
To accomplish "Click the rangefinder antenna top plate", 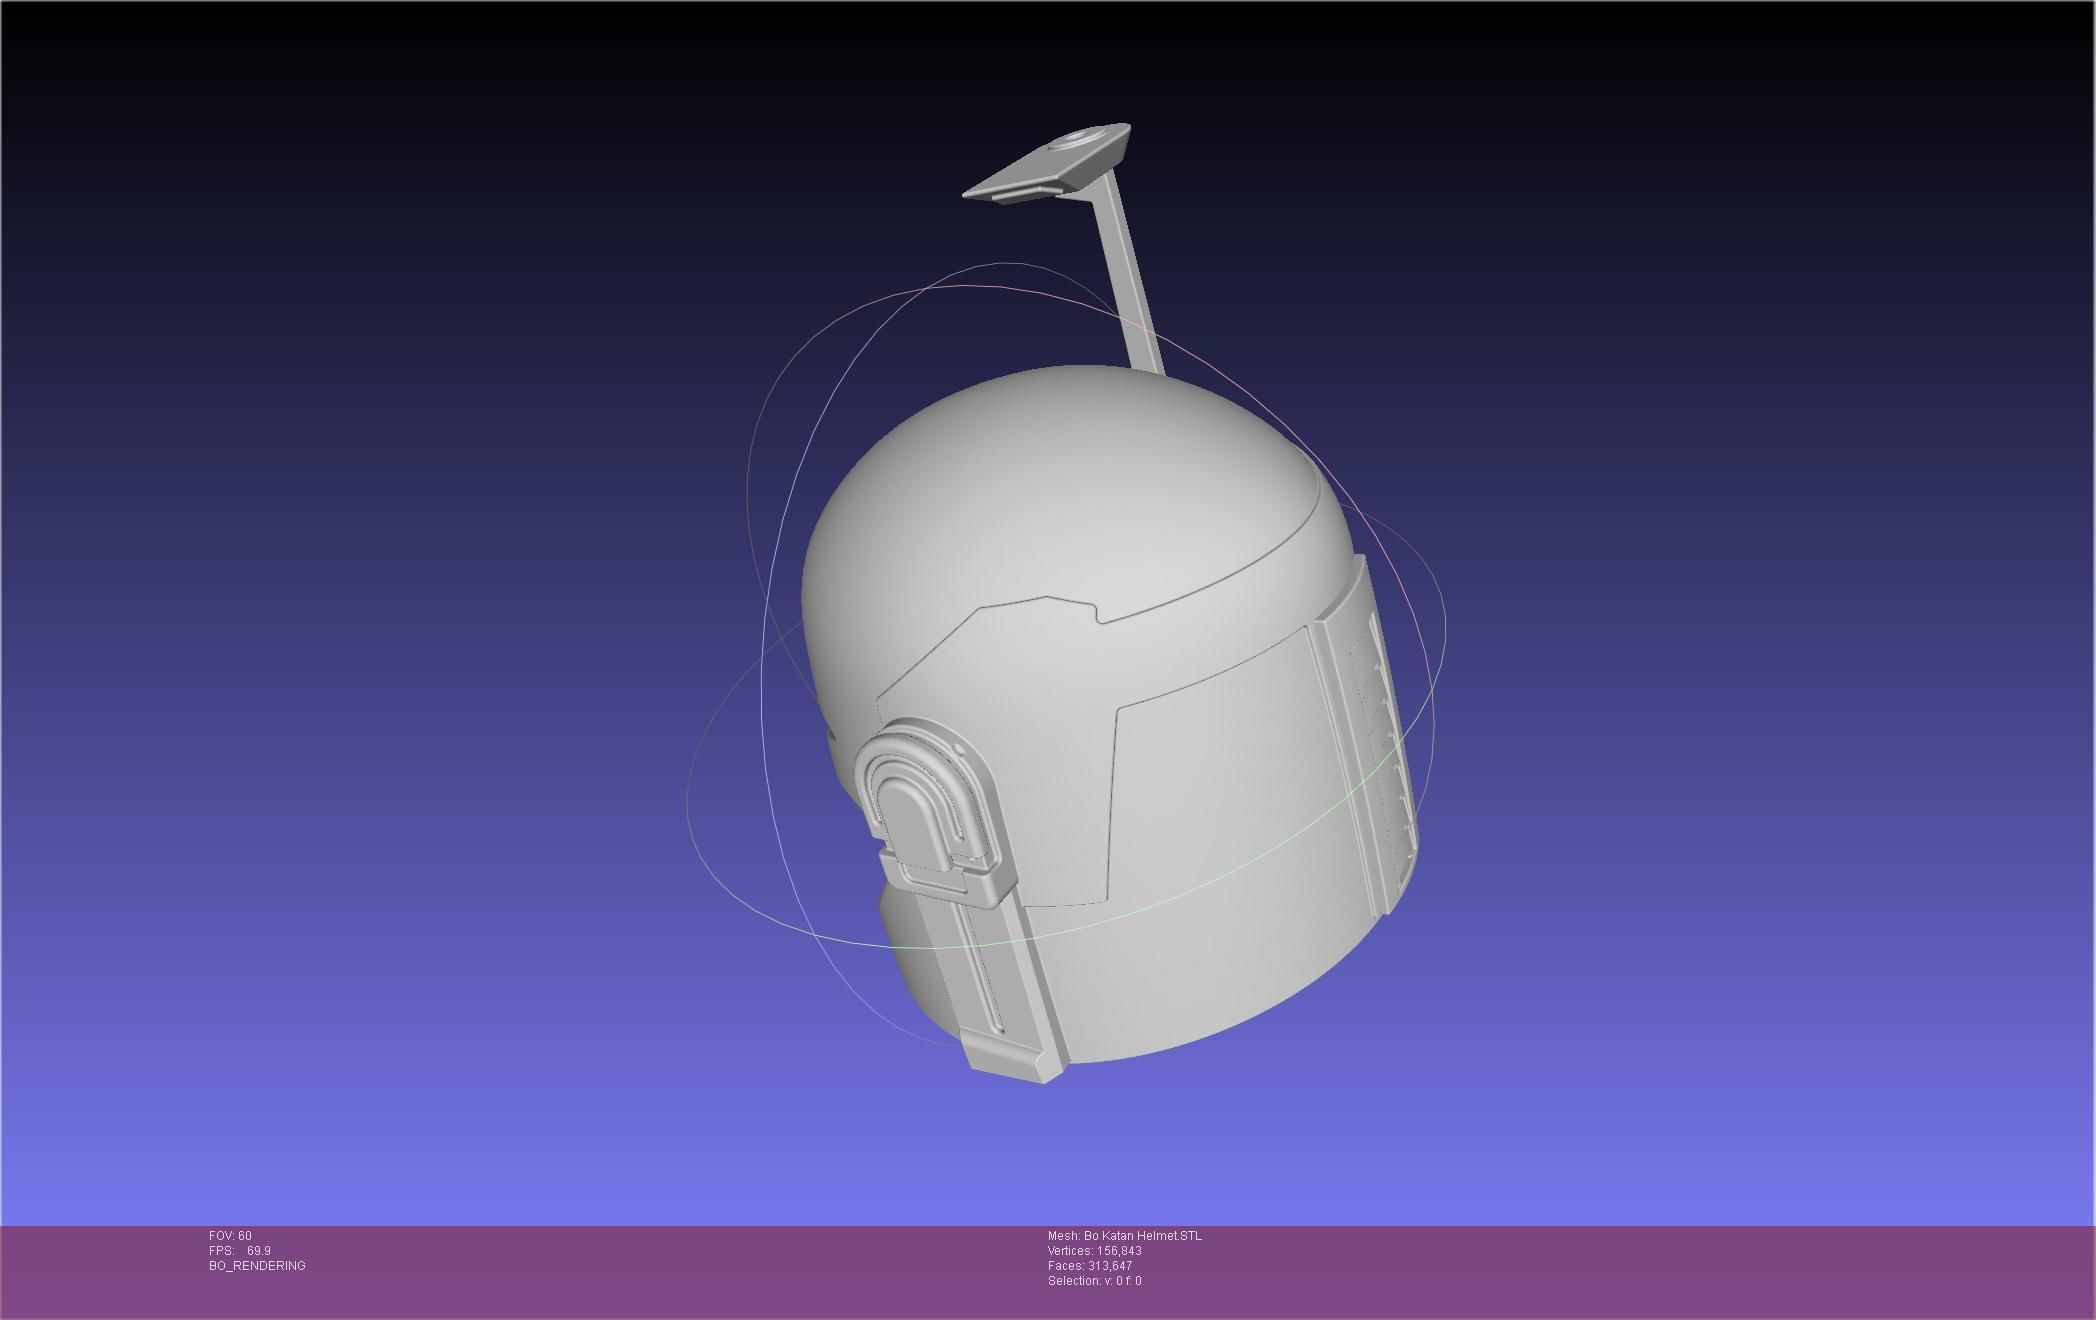I will pyautogui.click(x=1048, y=163).
